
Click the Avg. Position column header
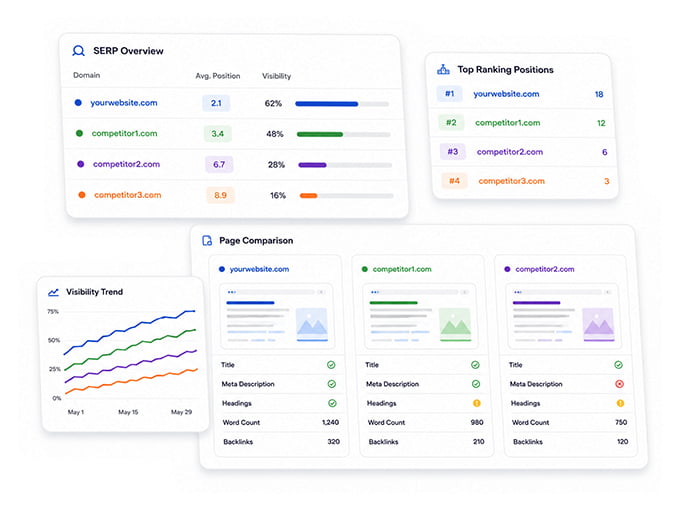(218, 76)
